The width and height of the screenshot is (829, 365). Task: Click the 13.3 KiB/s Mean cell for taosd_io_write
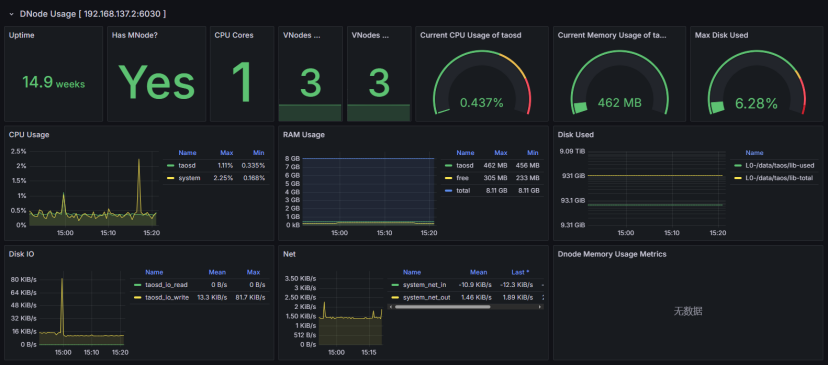pyautogui.click(x=211, y=297)
